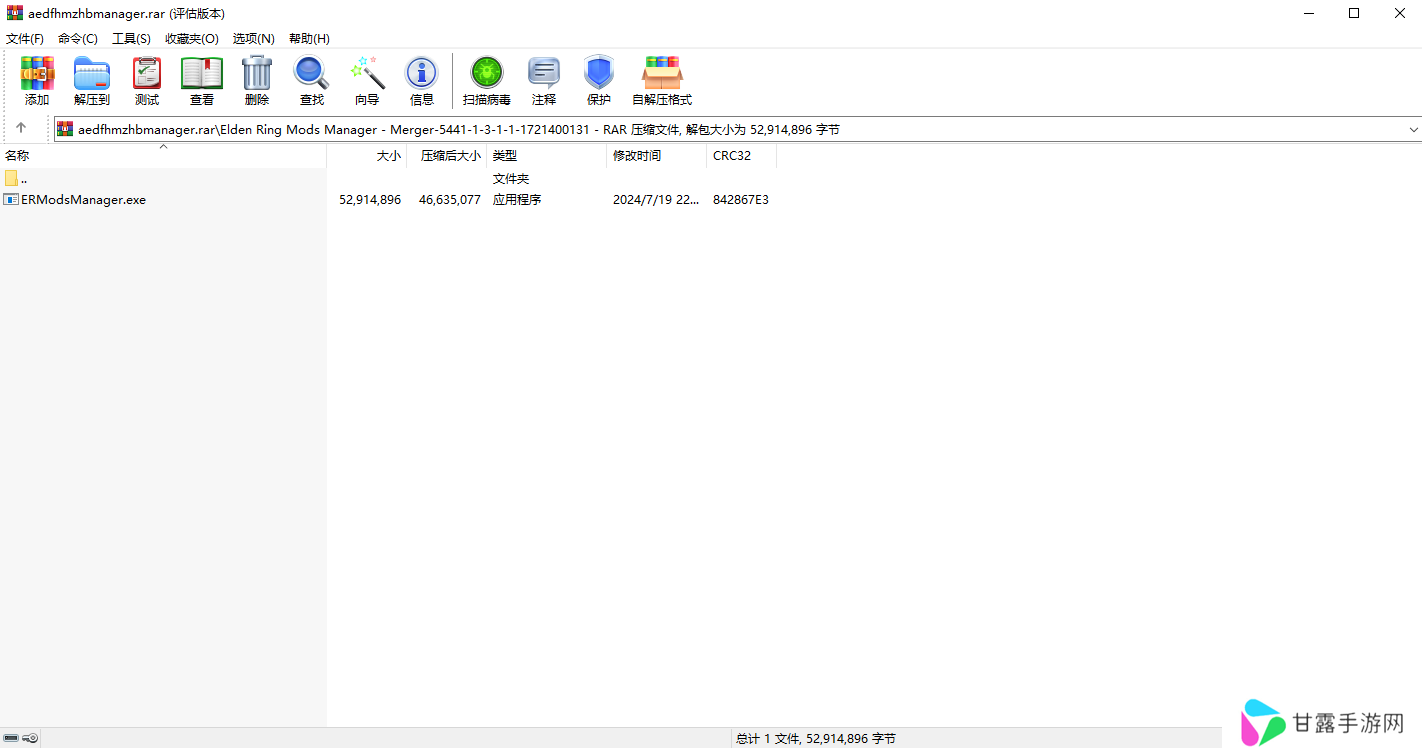Sort by 名称 column header
Screen dimensions: 1422x748
(x=163, y=155)
